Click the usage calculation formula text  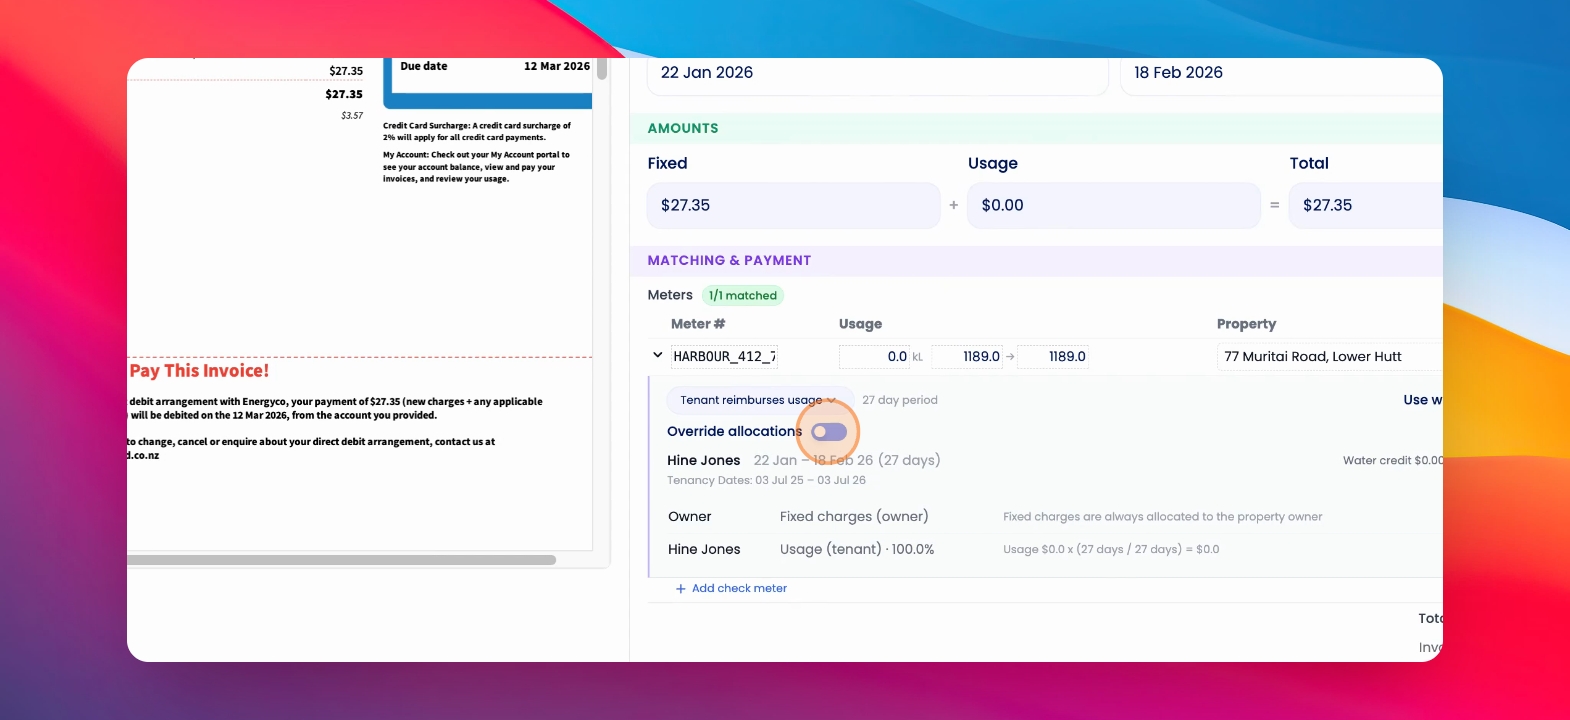[1111, 550]
